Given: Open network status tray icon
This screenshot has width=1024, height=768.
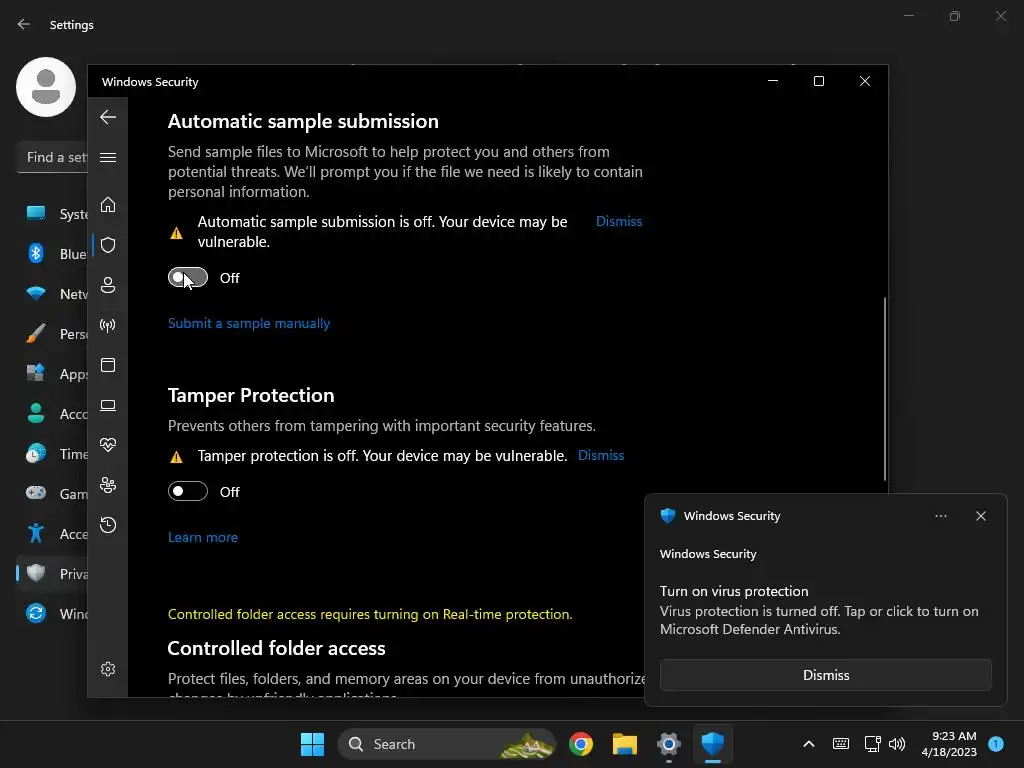Looking at the screenshot, I should pos(872,744).
